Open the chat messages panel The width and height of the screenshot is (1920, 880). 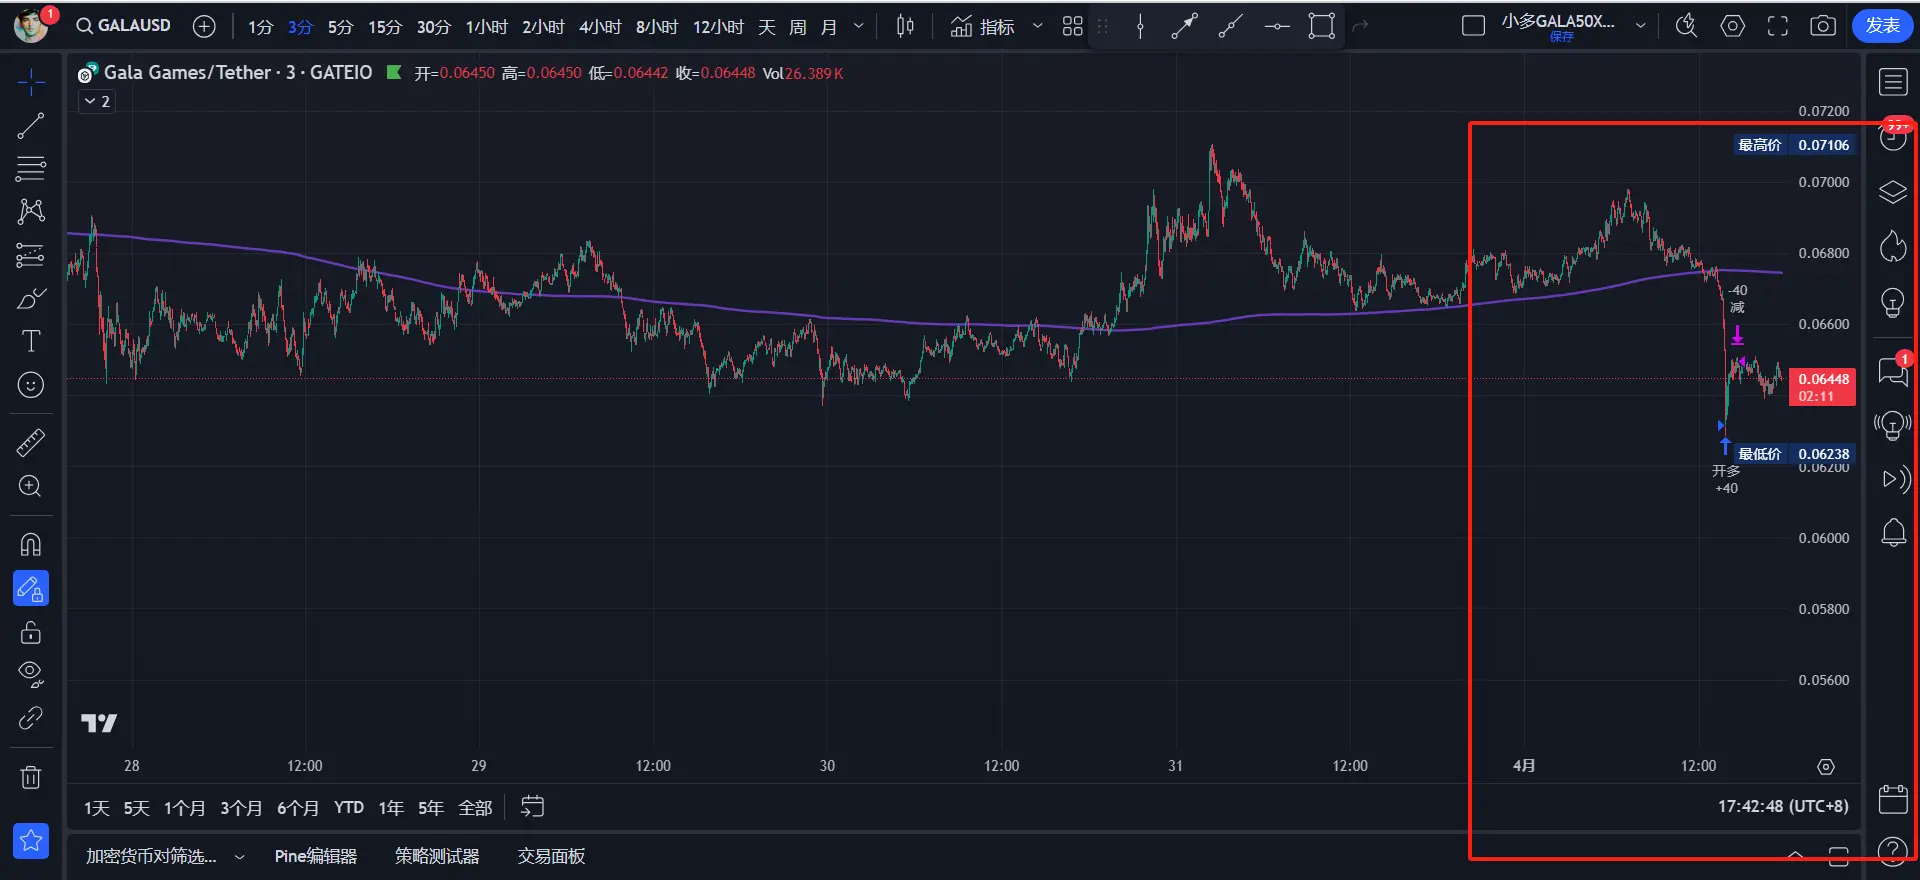click(1893, 372)
